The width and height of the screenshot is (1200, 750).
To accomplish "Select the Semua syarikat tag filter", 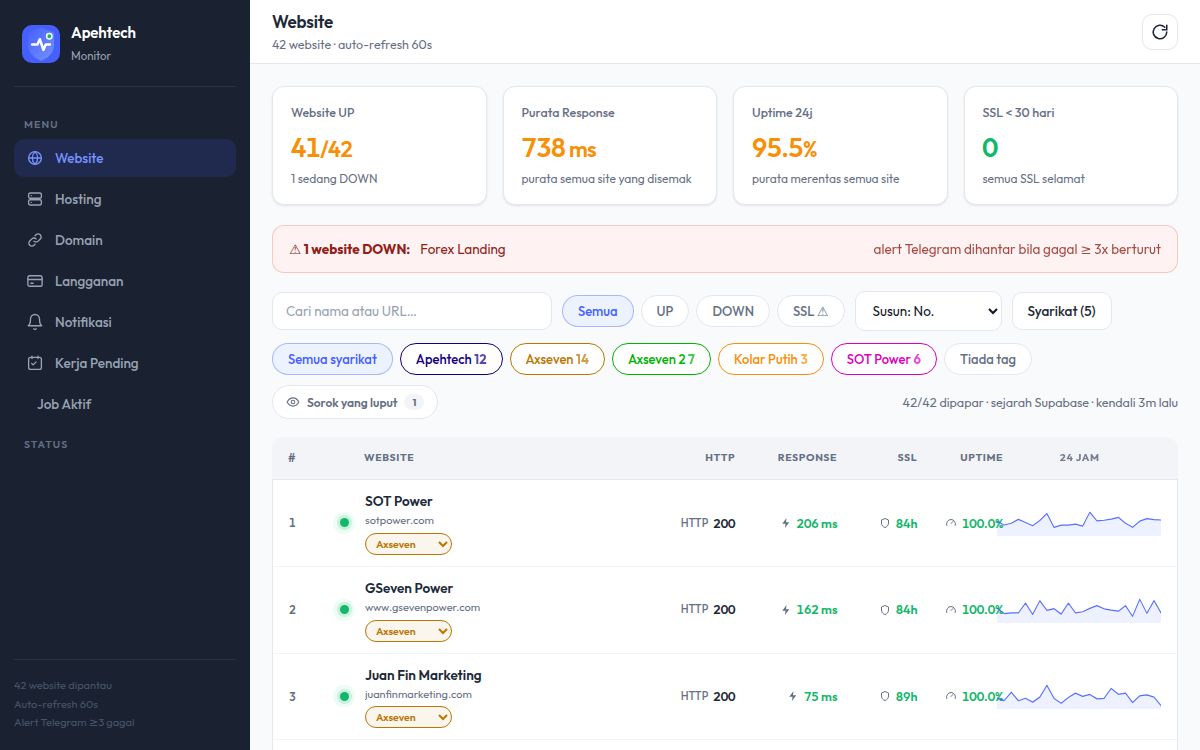I will (332, 359).
